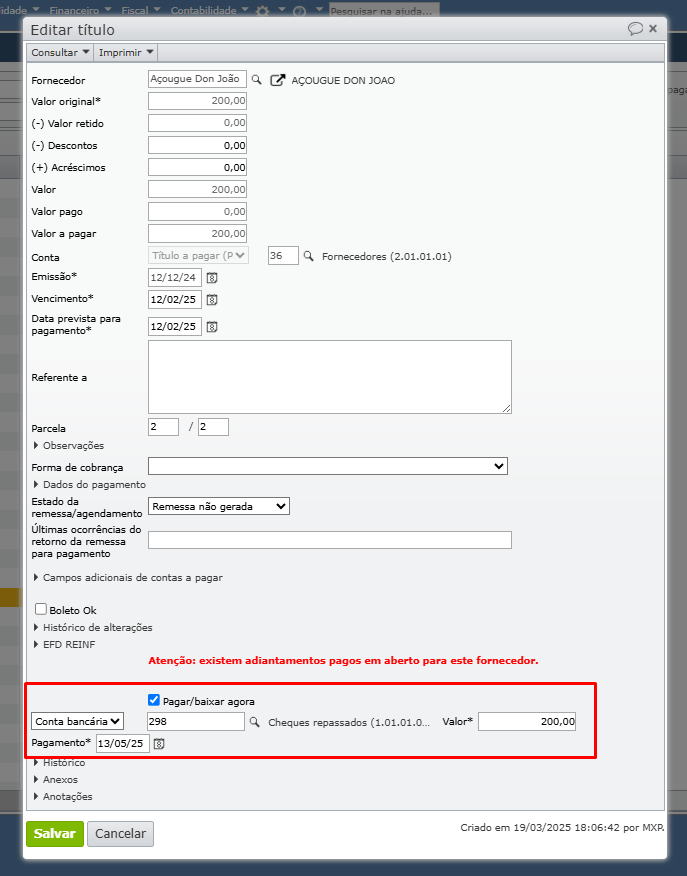Click the Fornecedor input field
The width and height of the screenshot is (687, 876).
[x=197, y=79]
